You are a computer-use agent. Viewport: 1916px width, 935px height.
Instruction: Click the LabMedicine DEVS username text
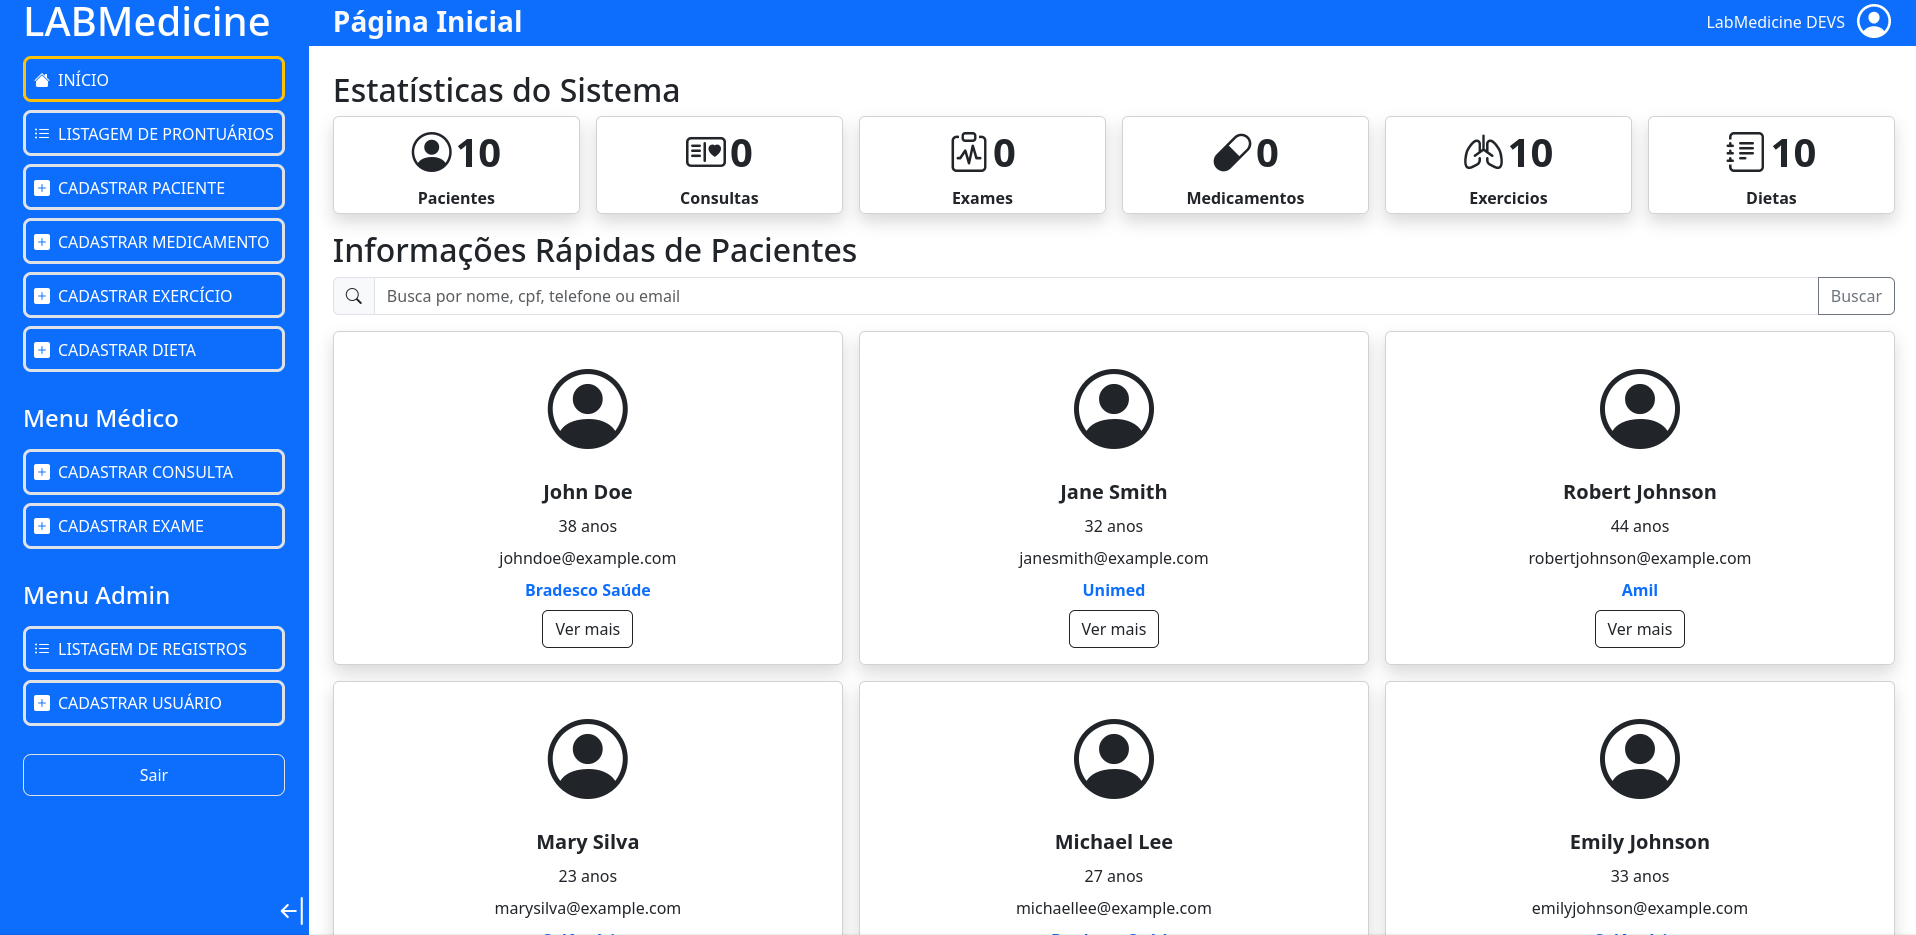click(x=1775, y=22)
